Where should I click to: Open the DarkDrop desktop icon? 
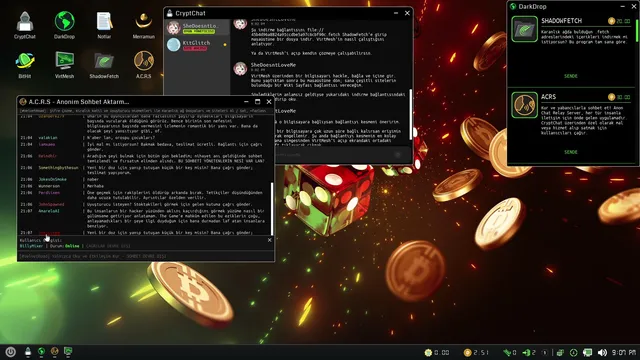tap(64, 25)
